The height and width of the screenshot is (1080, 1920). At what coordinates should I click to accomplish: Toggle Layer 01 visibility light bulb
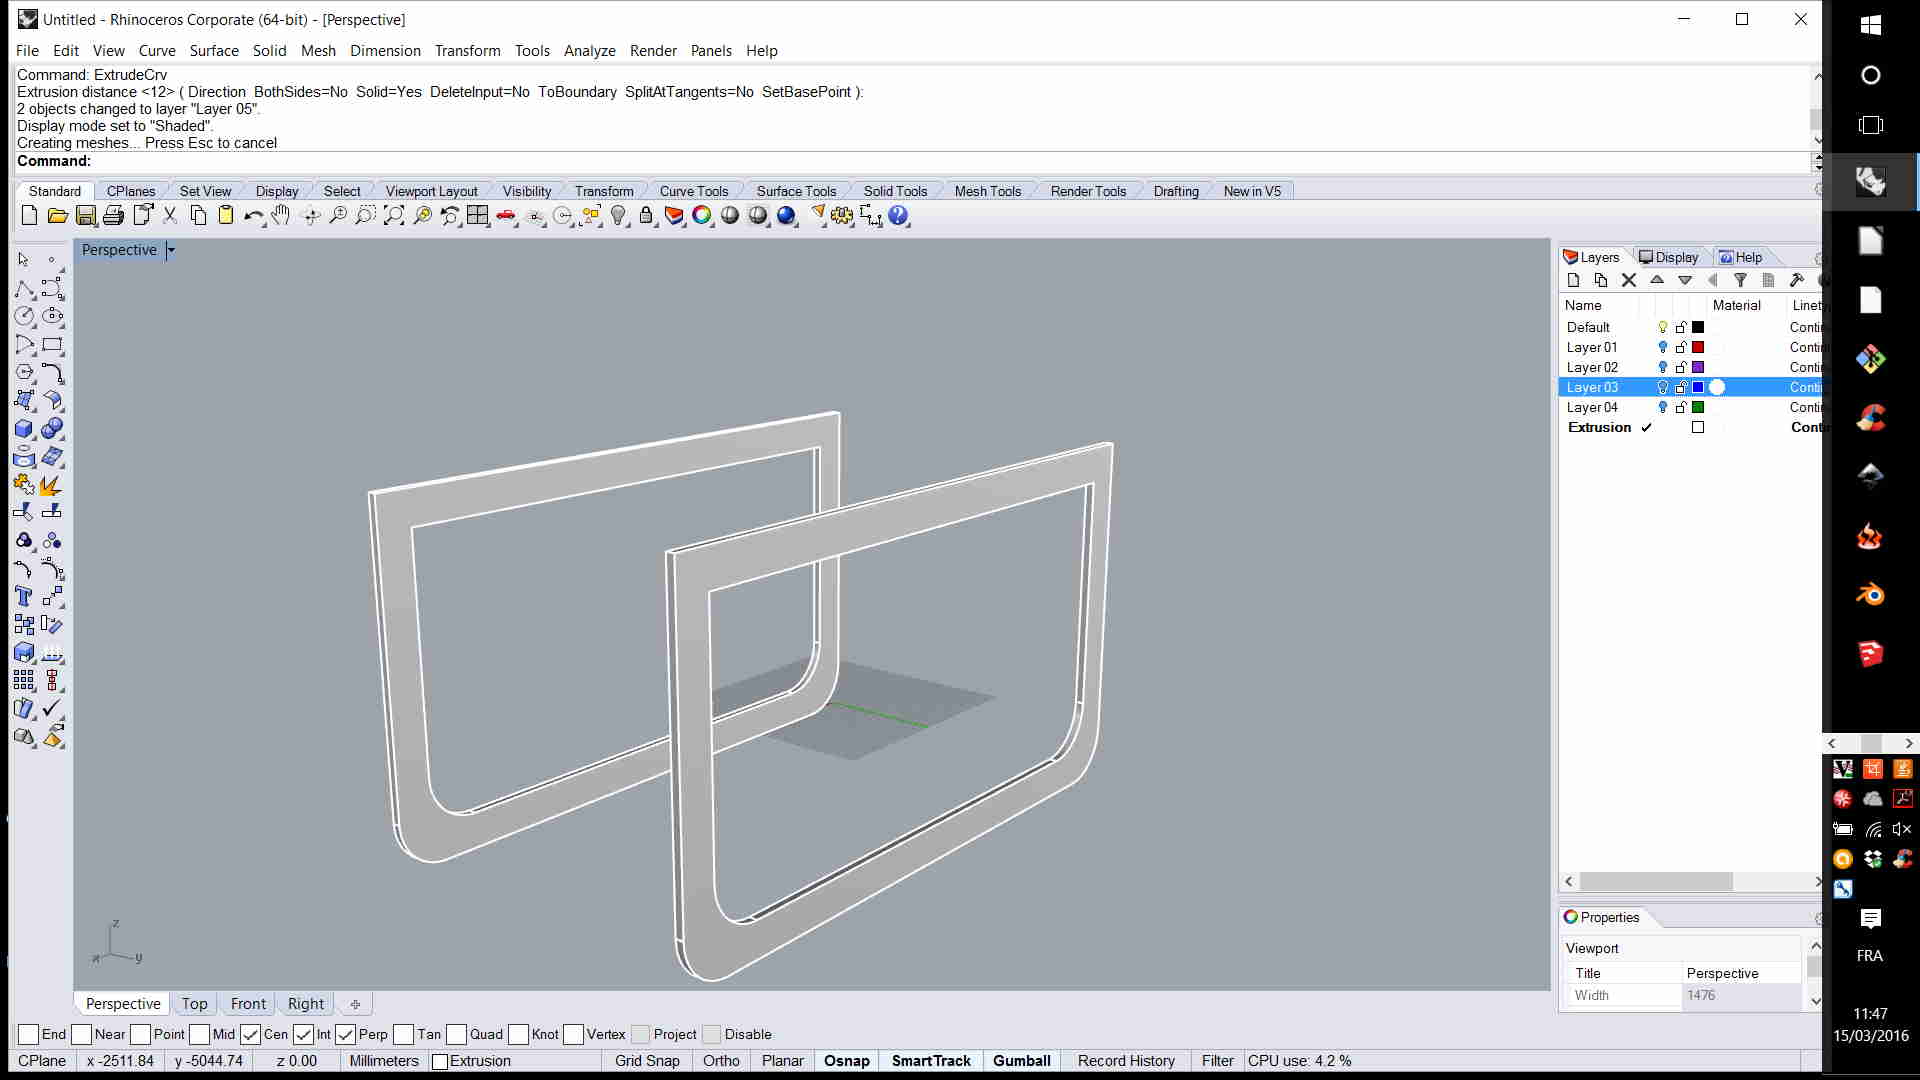(1663, 347)
